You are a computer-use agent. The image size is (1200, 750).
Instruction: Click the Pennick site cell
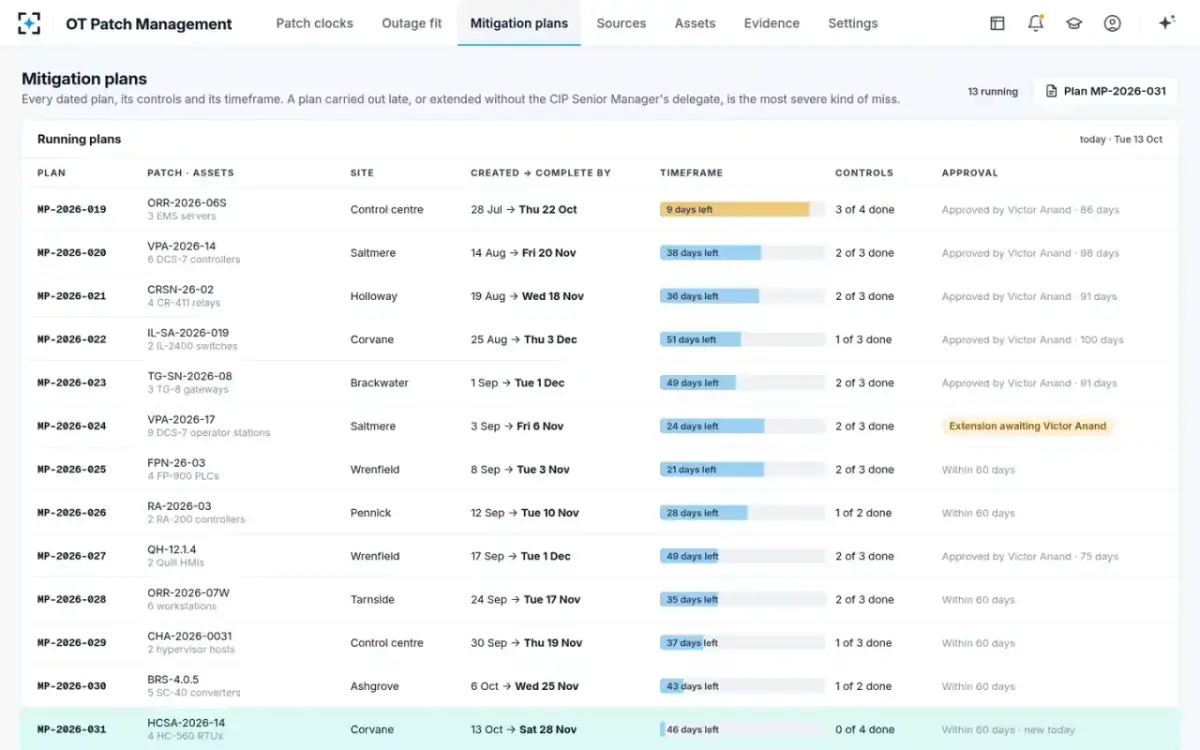(x=371, y=513)
